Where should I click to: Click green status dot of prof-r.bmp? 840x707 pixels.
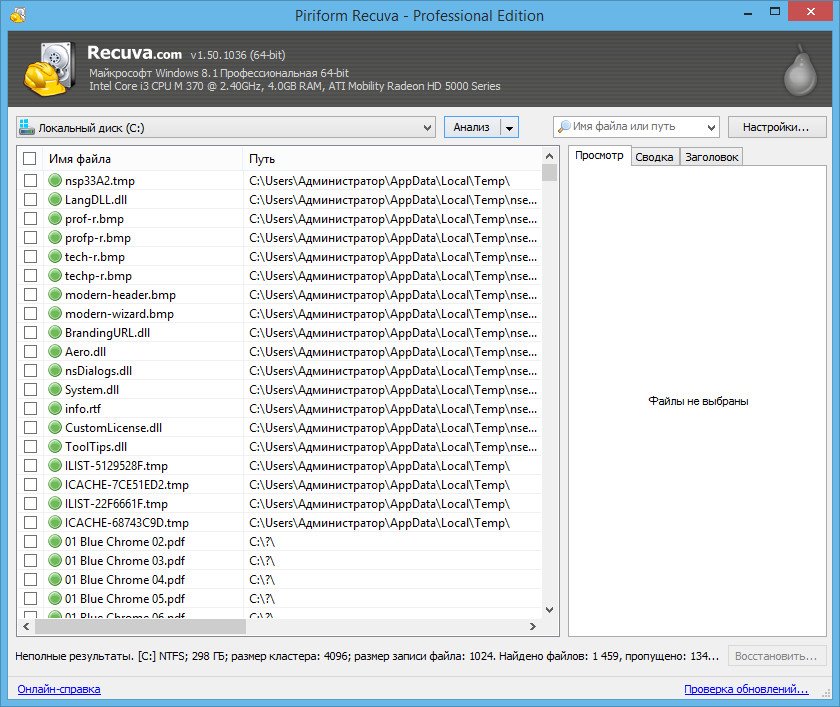tap(55, 219)
